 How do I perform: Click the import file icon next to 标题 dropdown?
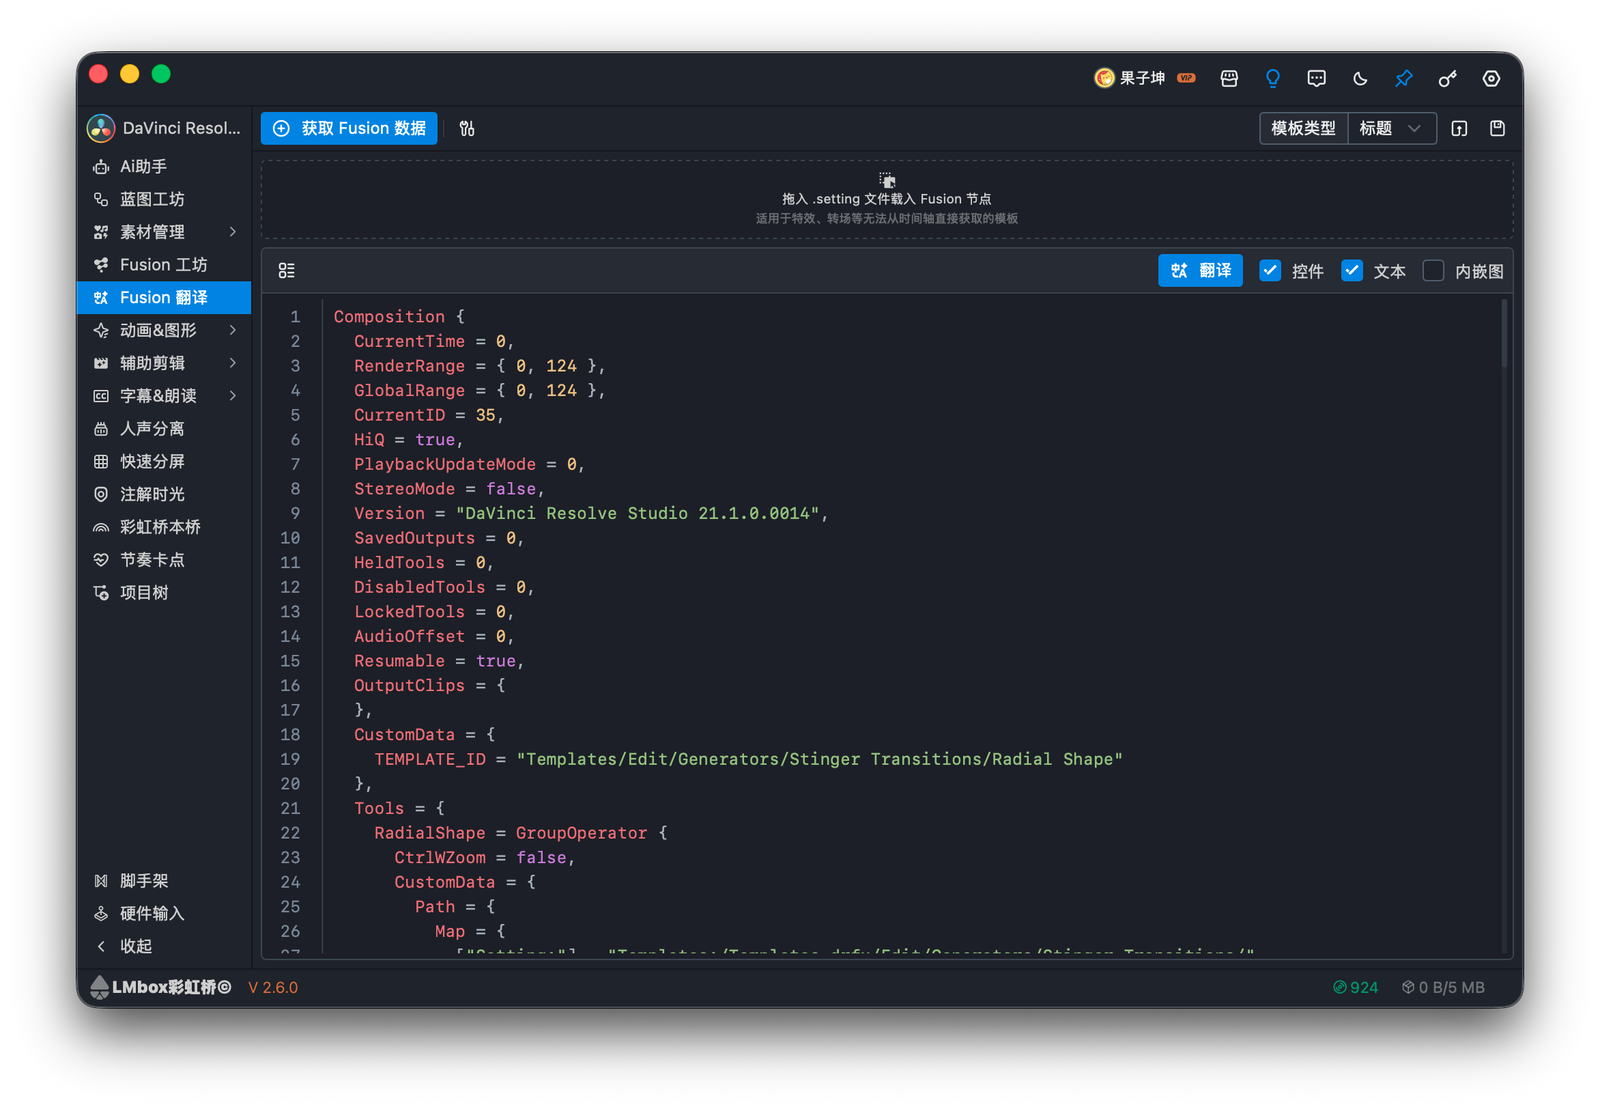pyautogui.click(x=1459, y=128)
